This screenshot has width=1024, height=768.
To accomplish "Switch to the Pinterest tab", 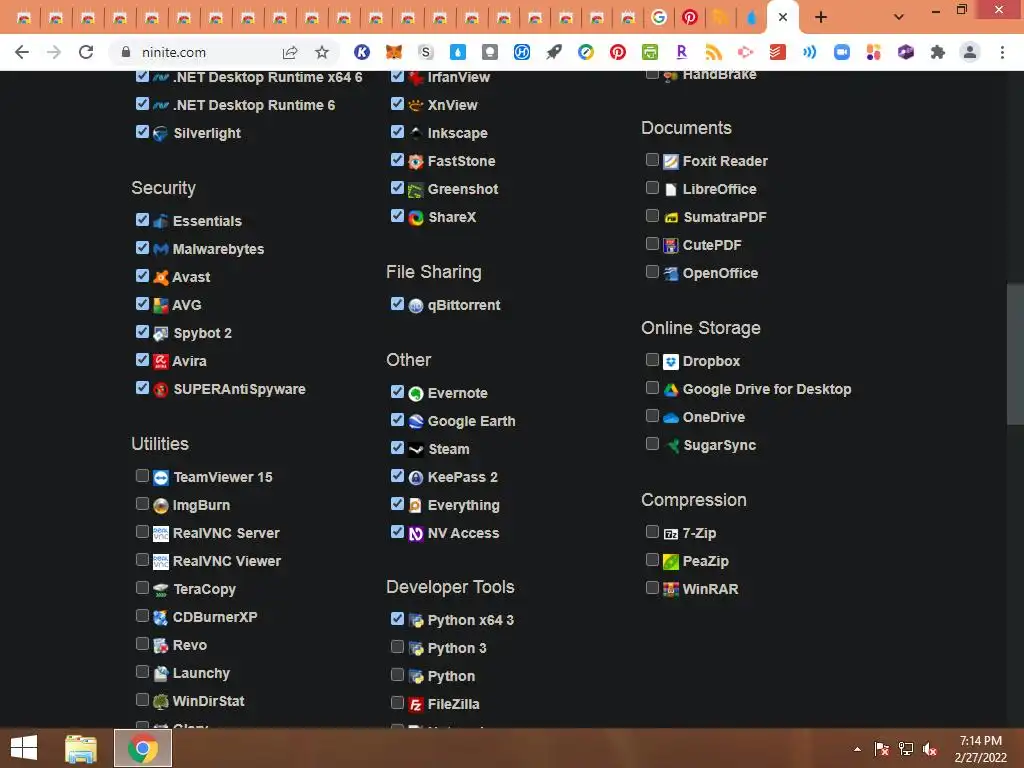I will [x=690, y=18].
